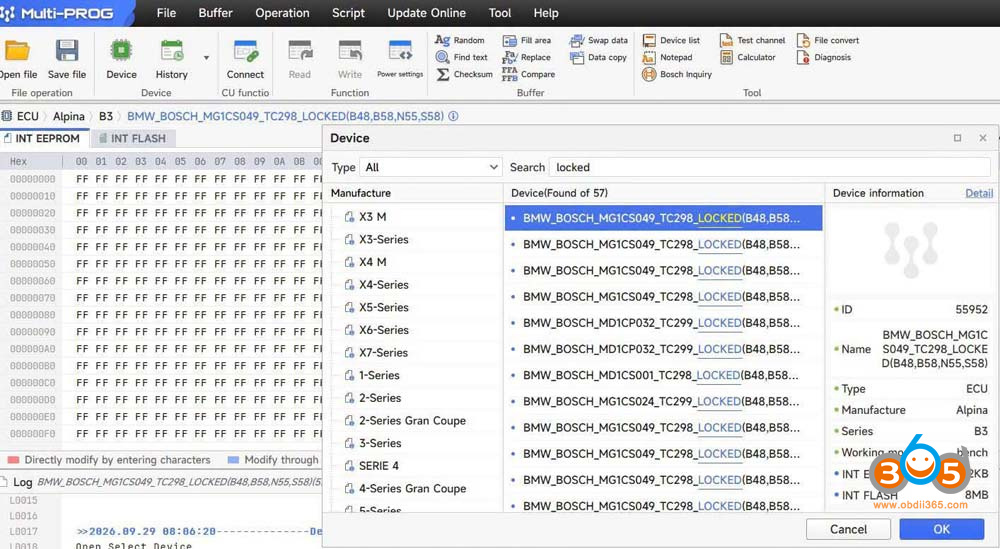Click the Swap data tool
Screen dimensions: 1000x549
598,40
